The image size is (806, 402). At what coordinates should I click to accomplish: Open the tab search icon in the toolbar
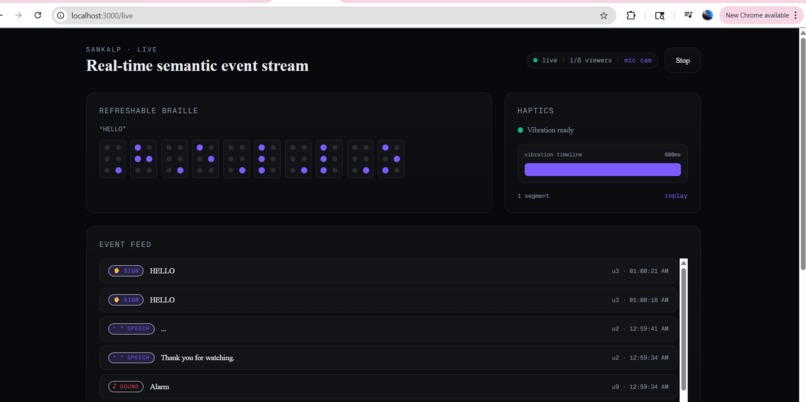(x=660, y=15)
